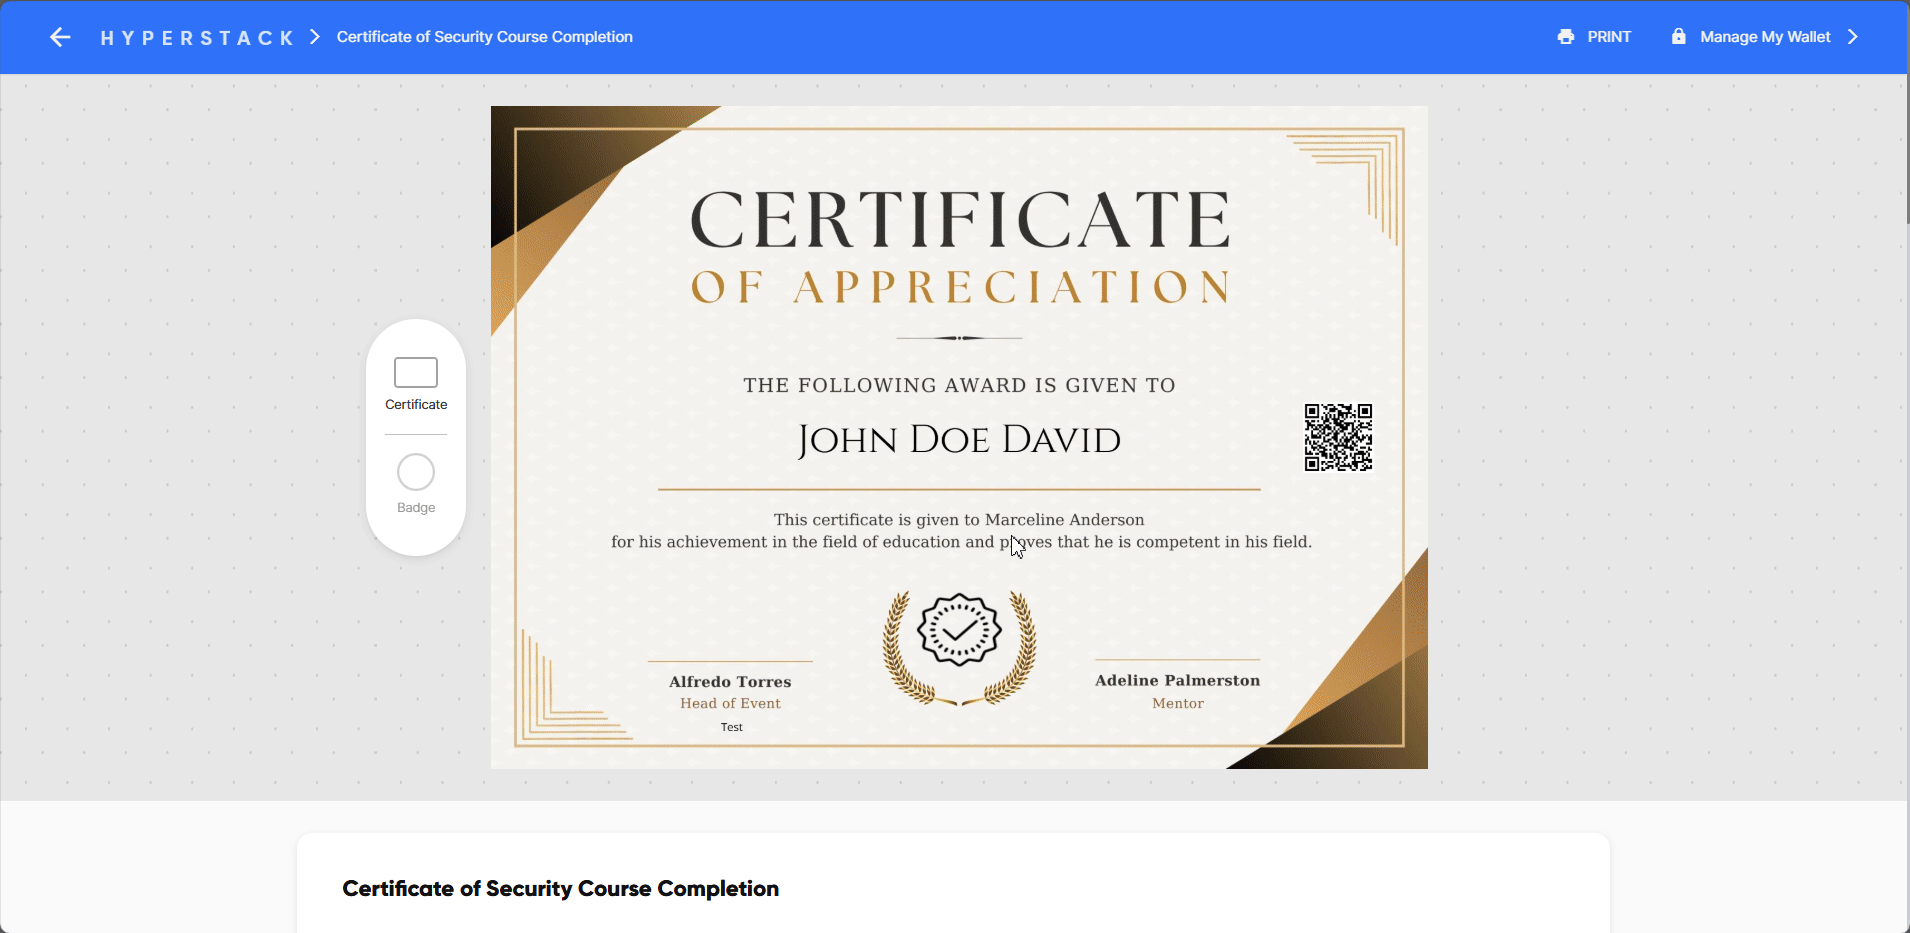Click the back arrow icon

coord(60,37)
